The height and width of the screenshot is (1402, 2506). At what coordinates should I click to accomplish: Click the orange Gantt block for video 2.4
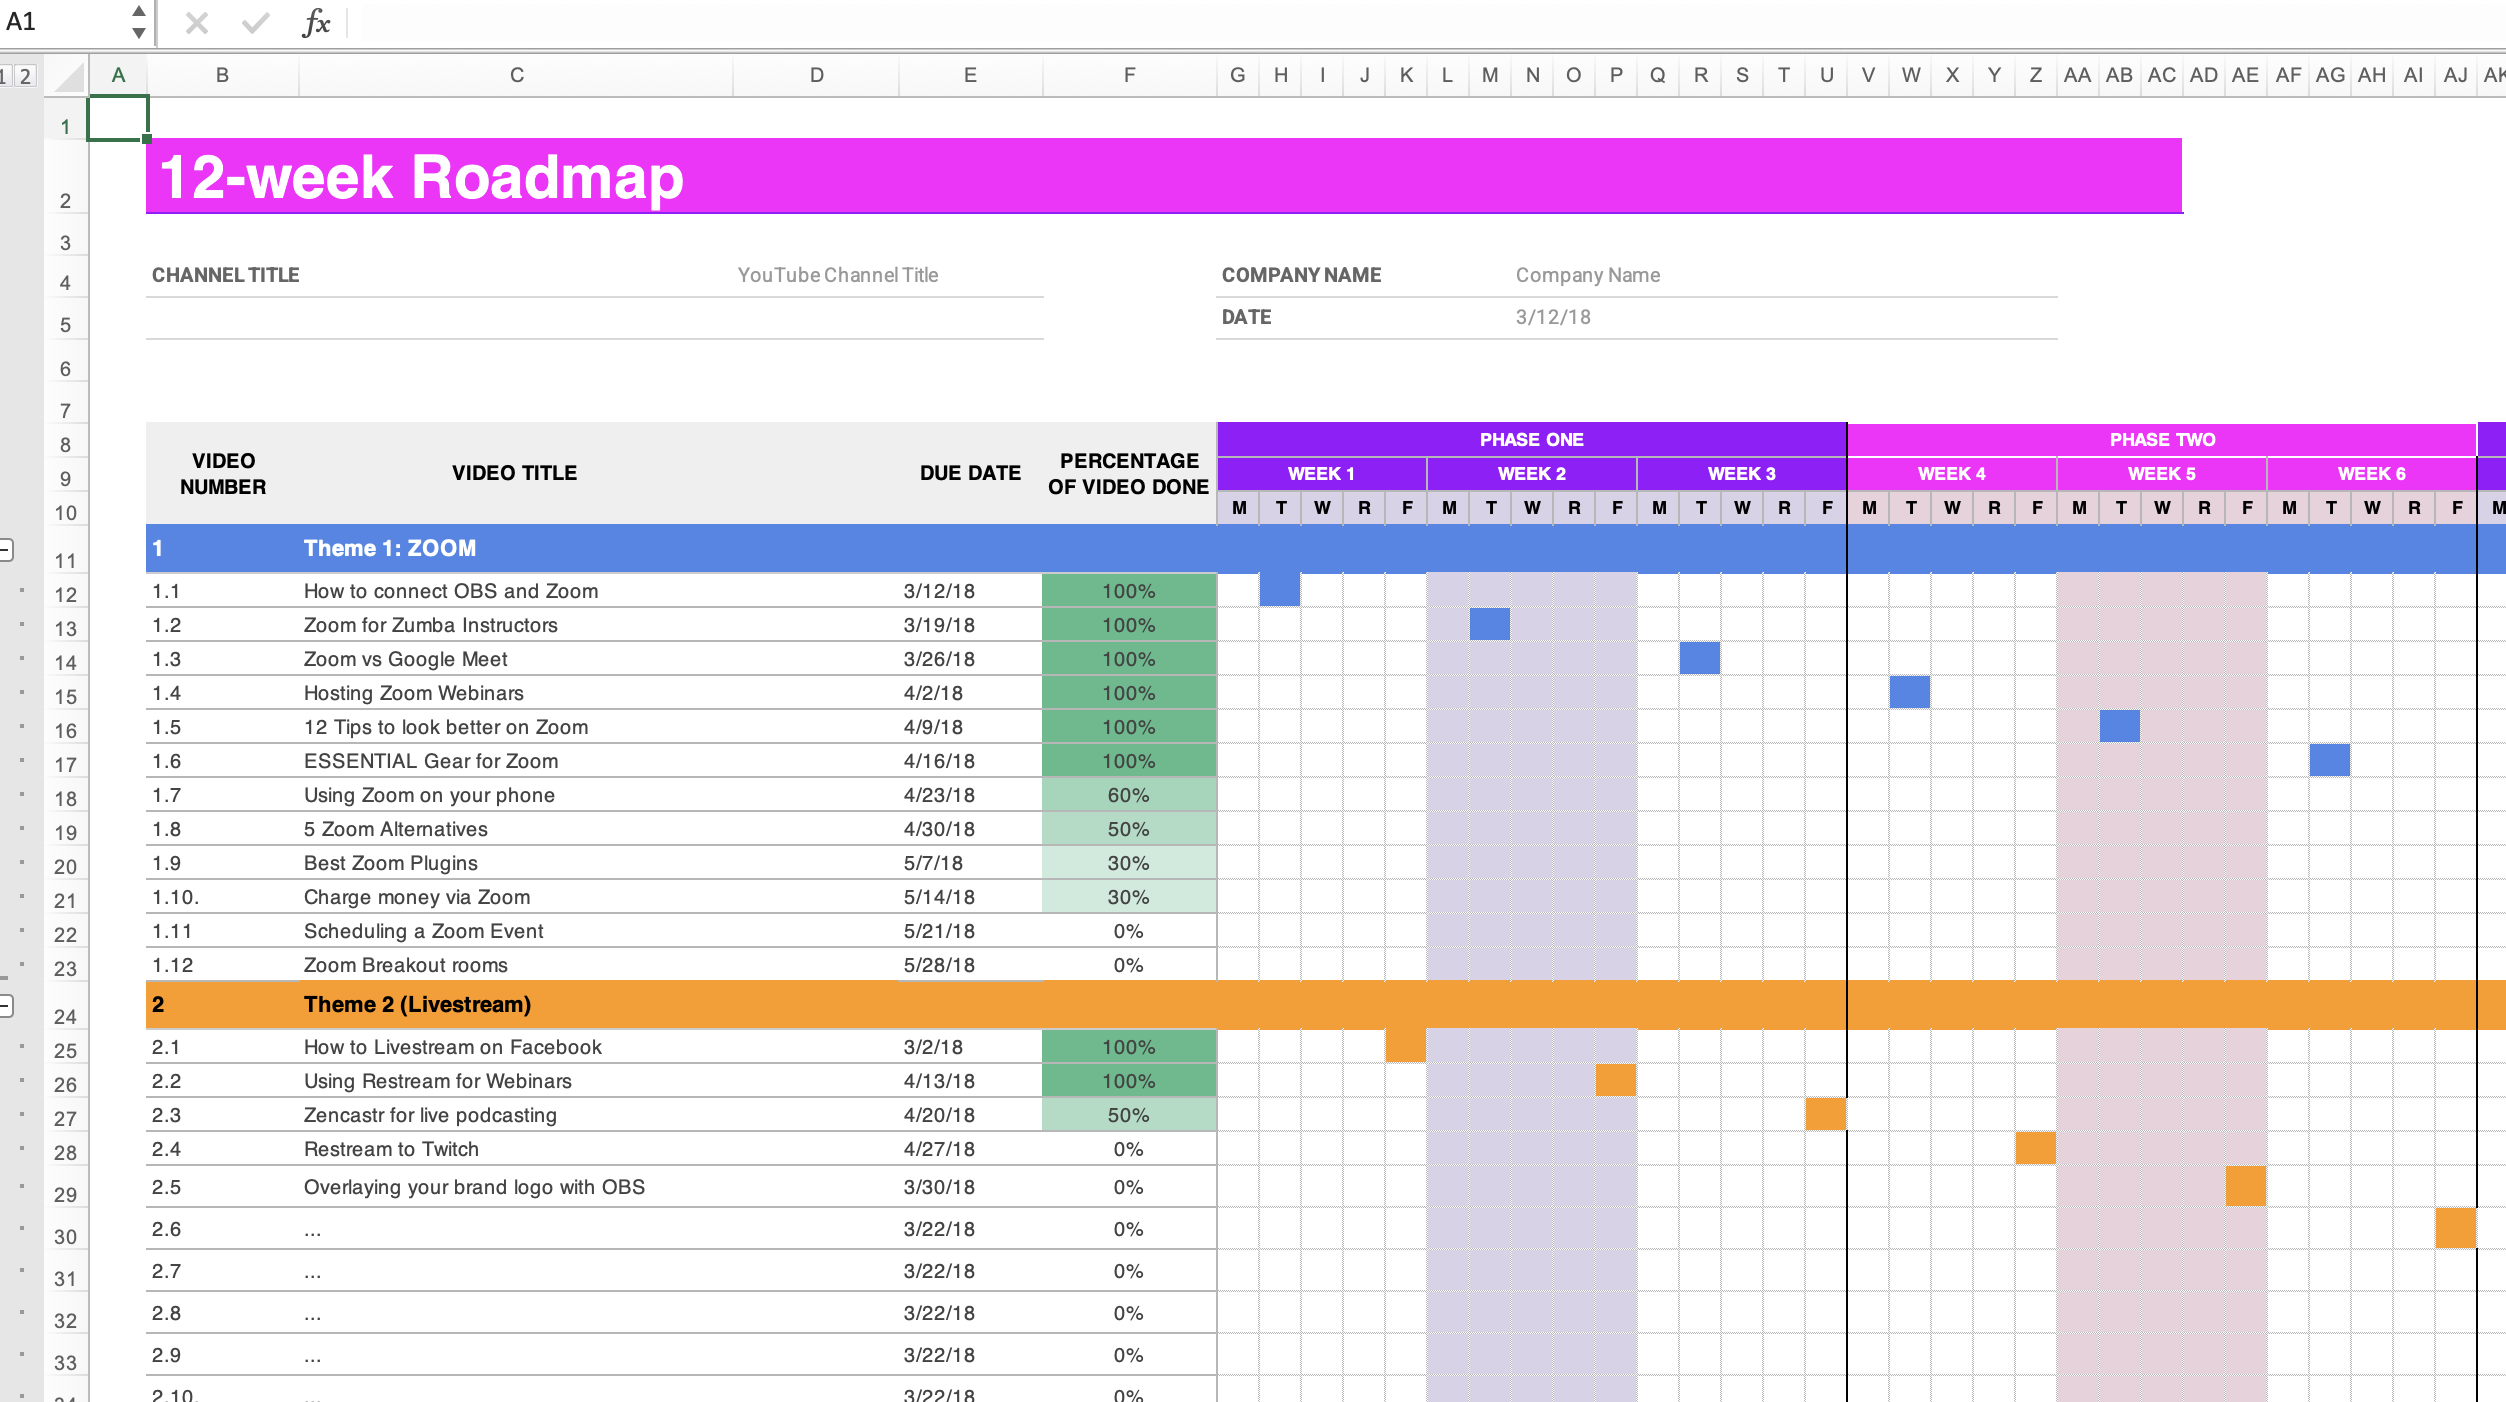coord(2035,1148)
